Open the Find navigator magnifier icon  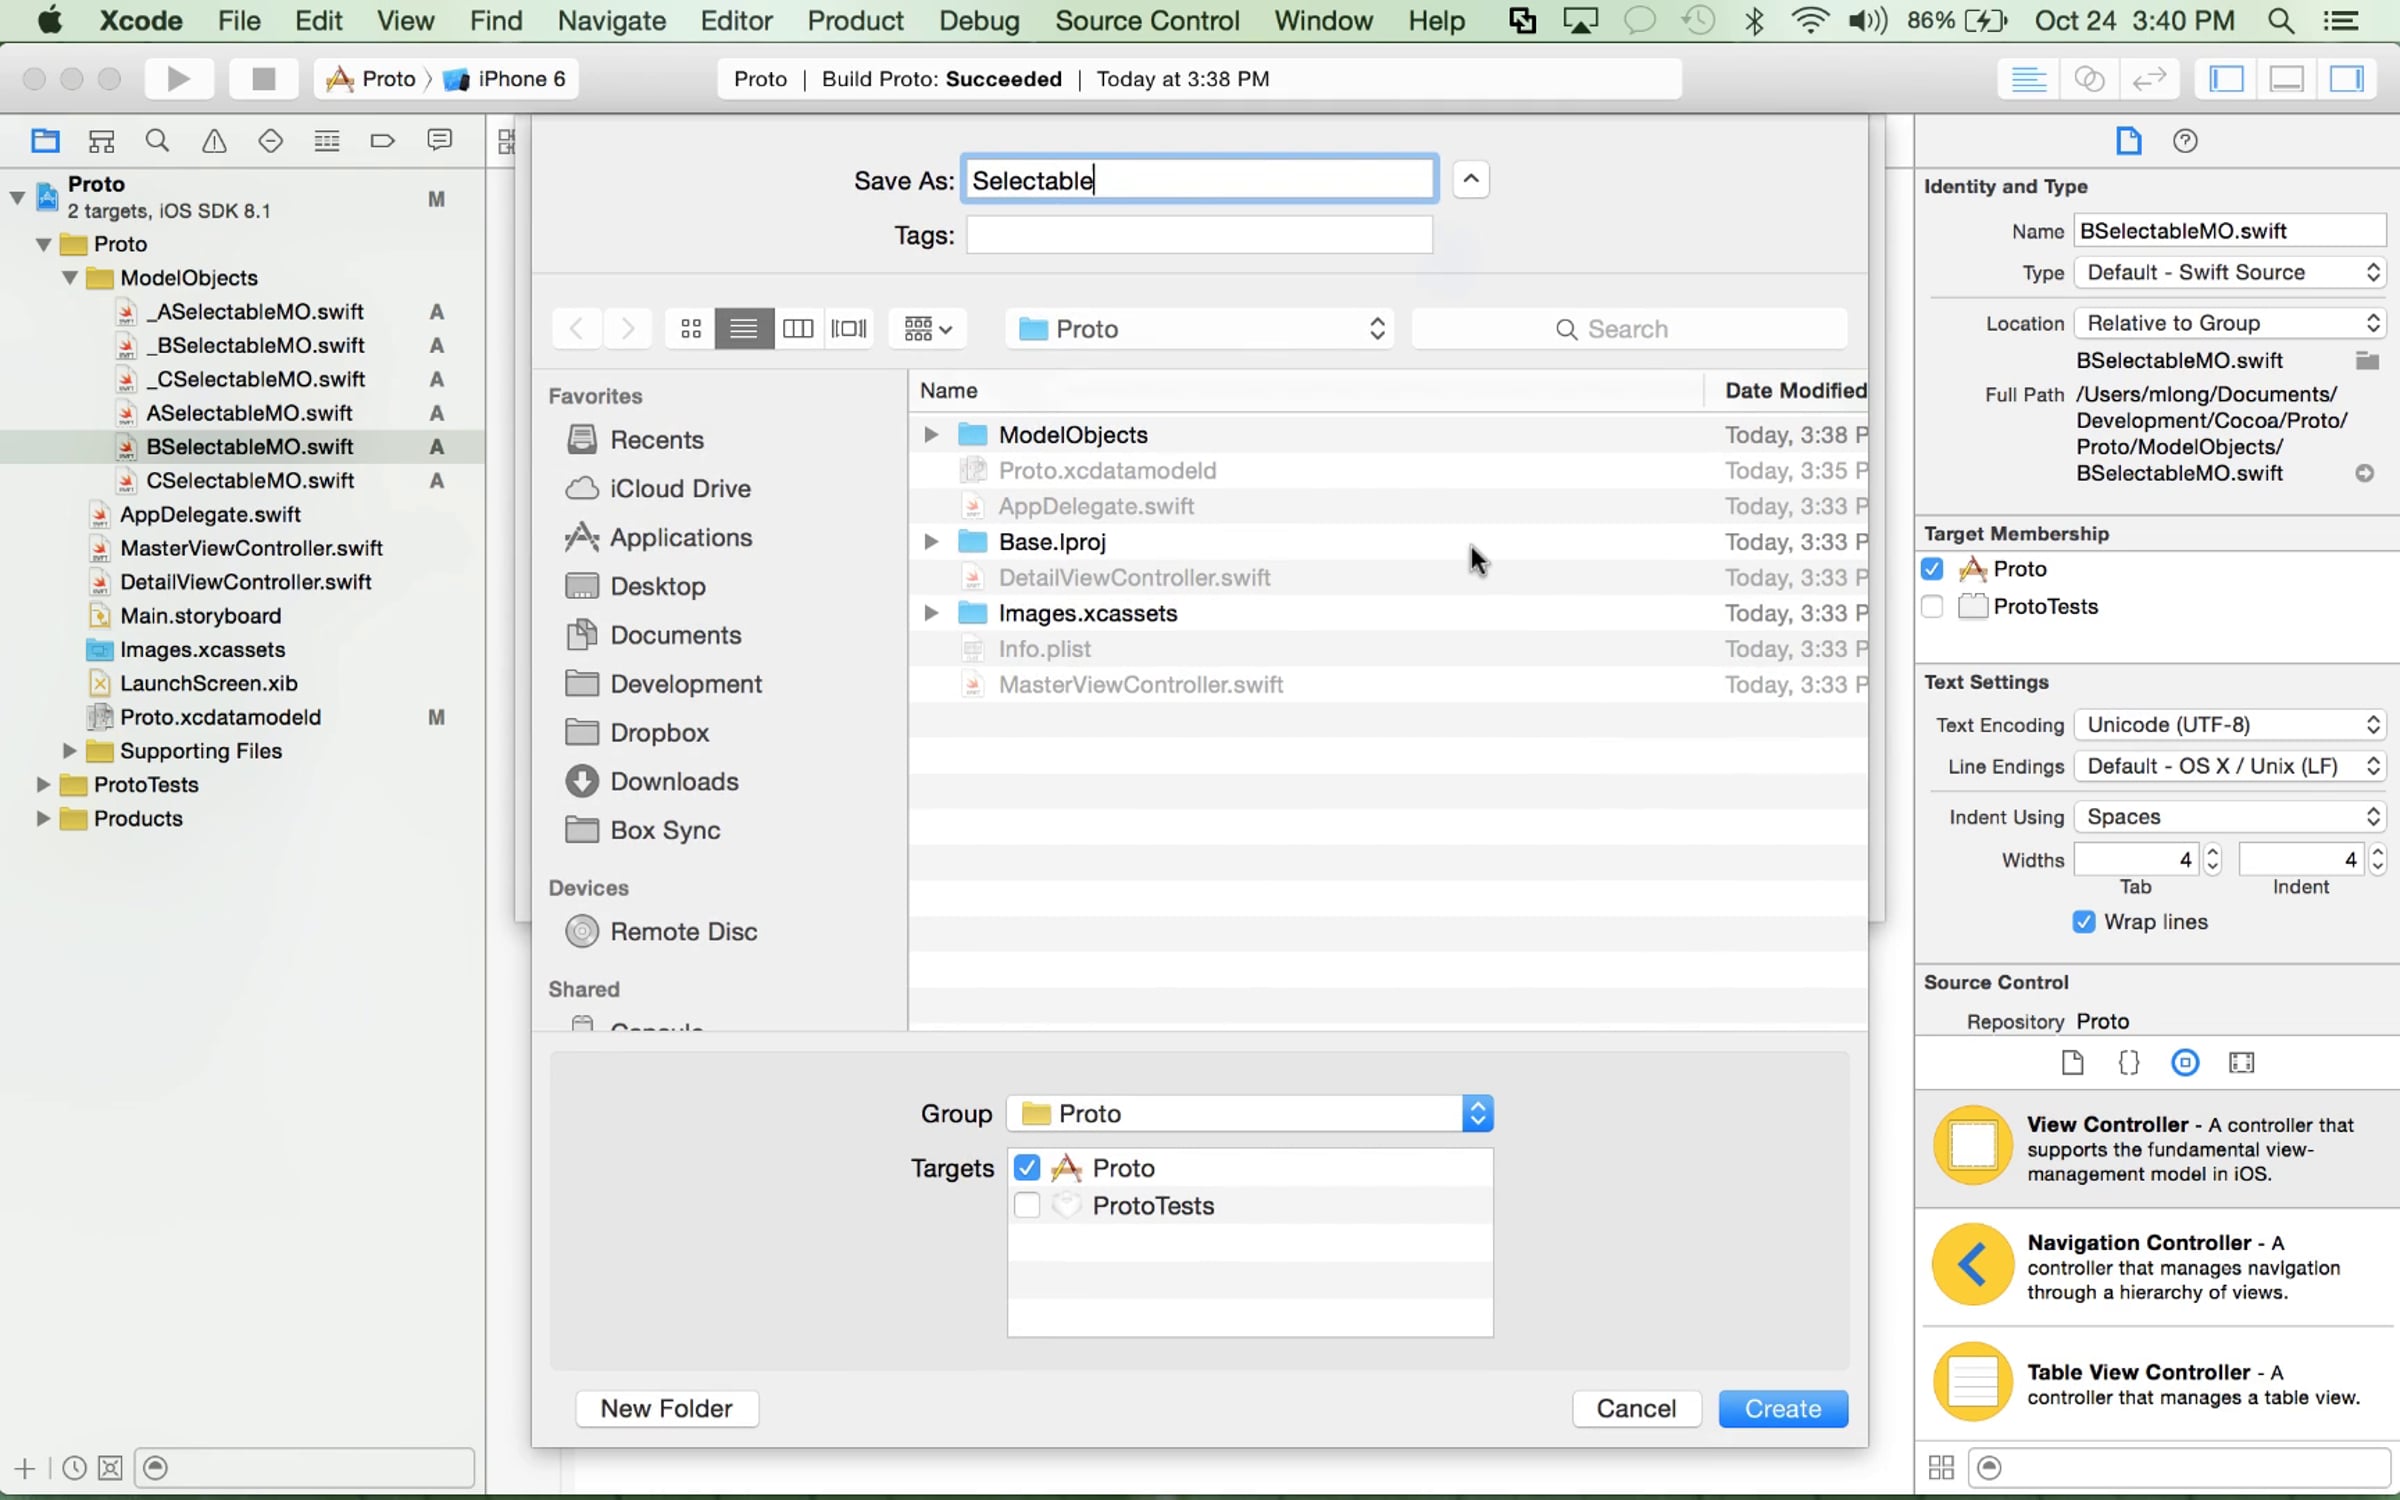point(157,141)
